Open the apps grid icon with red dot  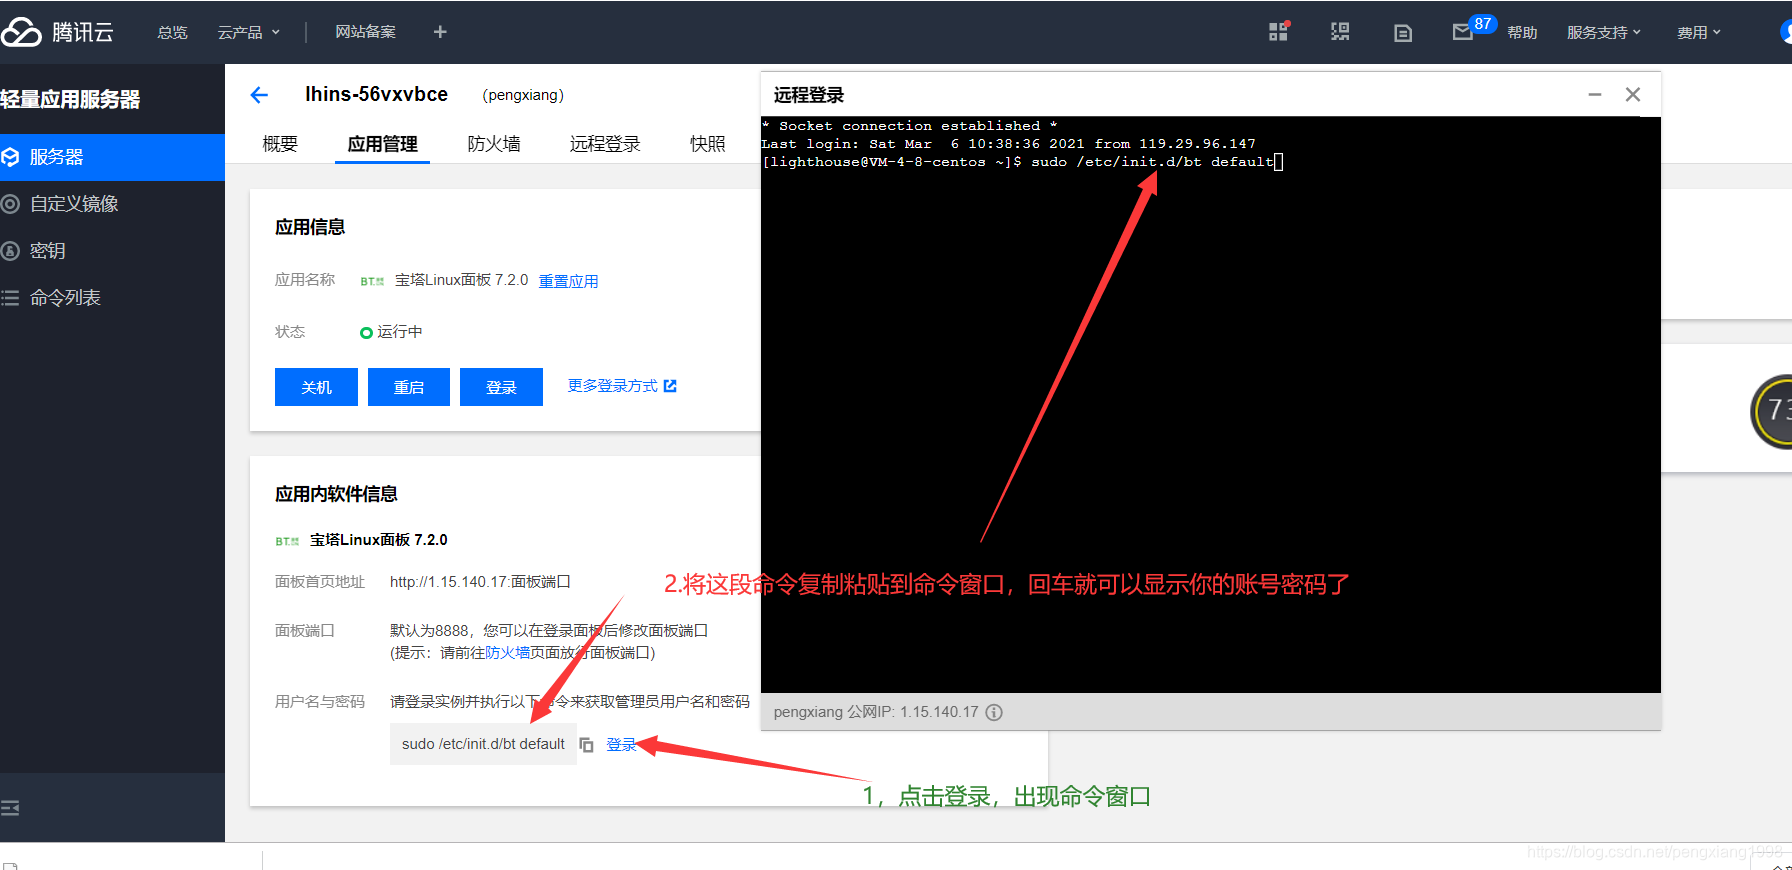click(x=1279, y=31)
